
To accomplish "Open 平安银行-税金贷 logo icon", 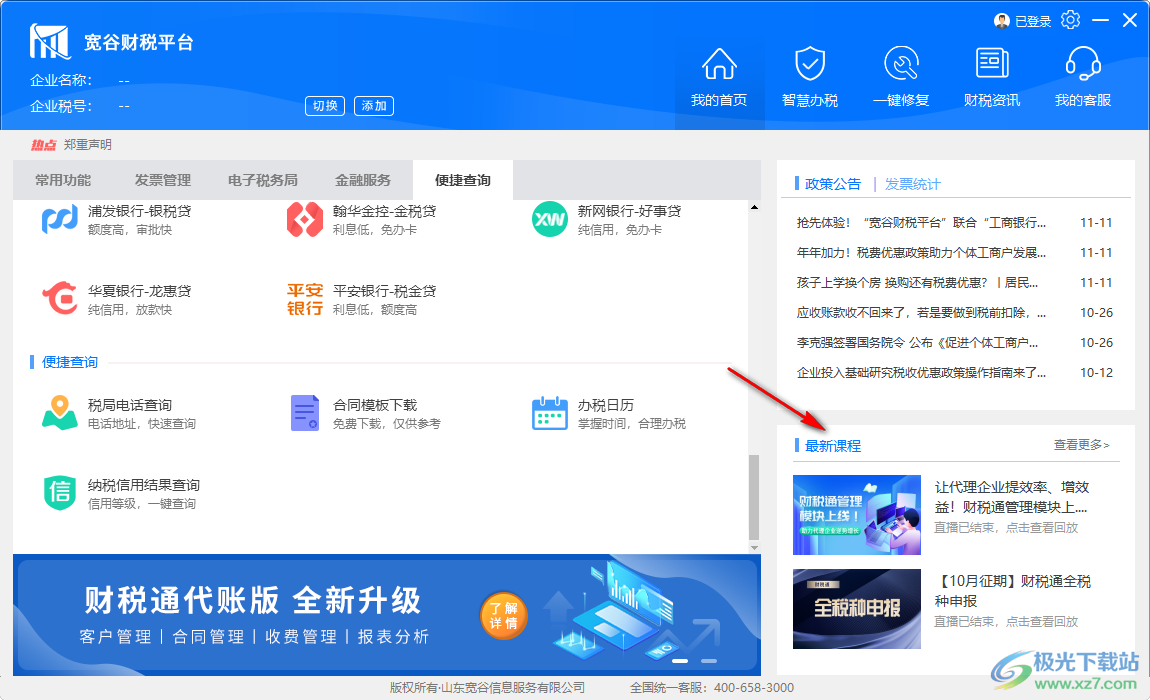I will [x=304, y=299].
